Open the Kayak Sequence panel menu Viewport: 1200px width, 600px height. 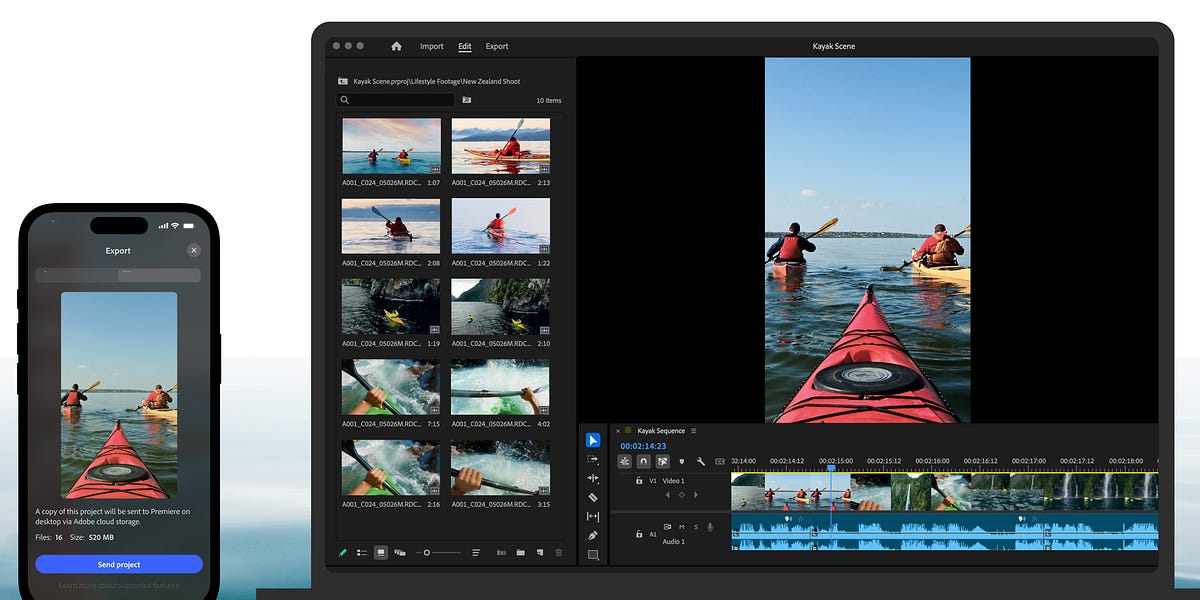coord(693,431)
